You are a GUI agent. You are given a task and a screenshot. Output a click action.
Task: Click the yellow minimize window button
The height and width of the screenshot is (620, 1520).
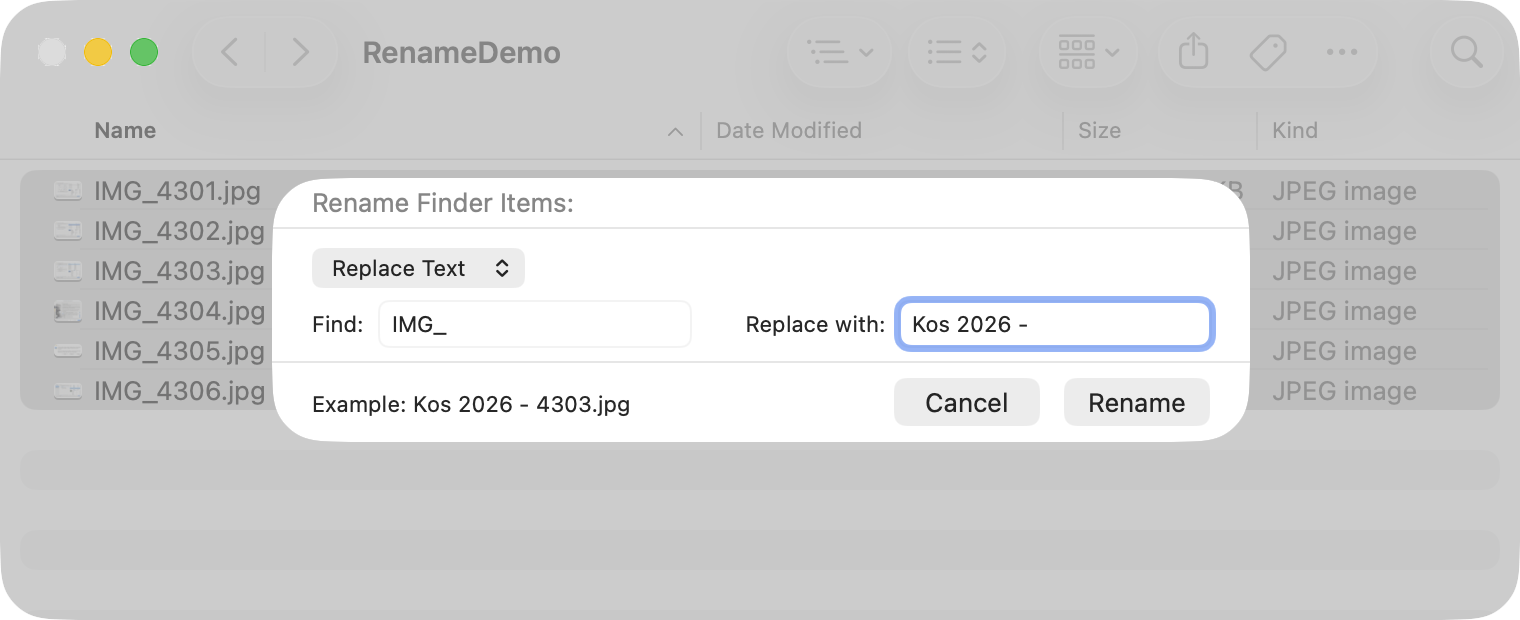pyautogui.click(x=97, y=52)
